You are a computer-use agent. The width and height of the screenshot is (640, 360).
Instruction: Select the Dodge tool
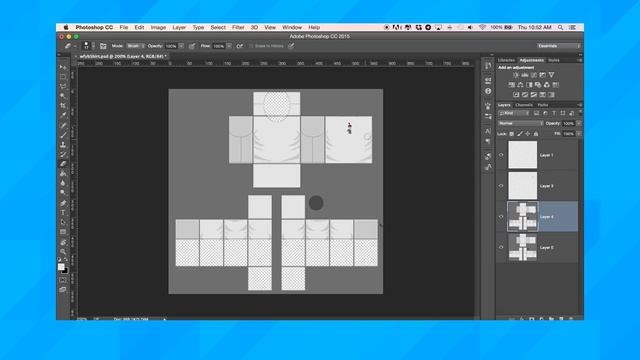coord(63,193)
